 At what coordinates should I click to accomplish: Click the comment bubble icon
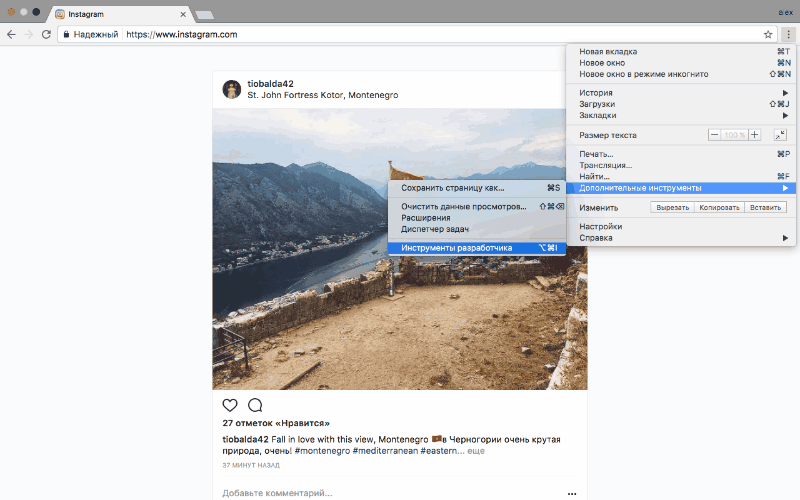255,405
